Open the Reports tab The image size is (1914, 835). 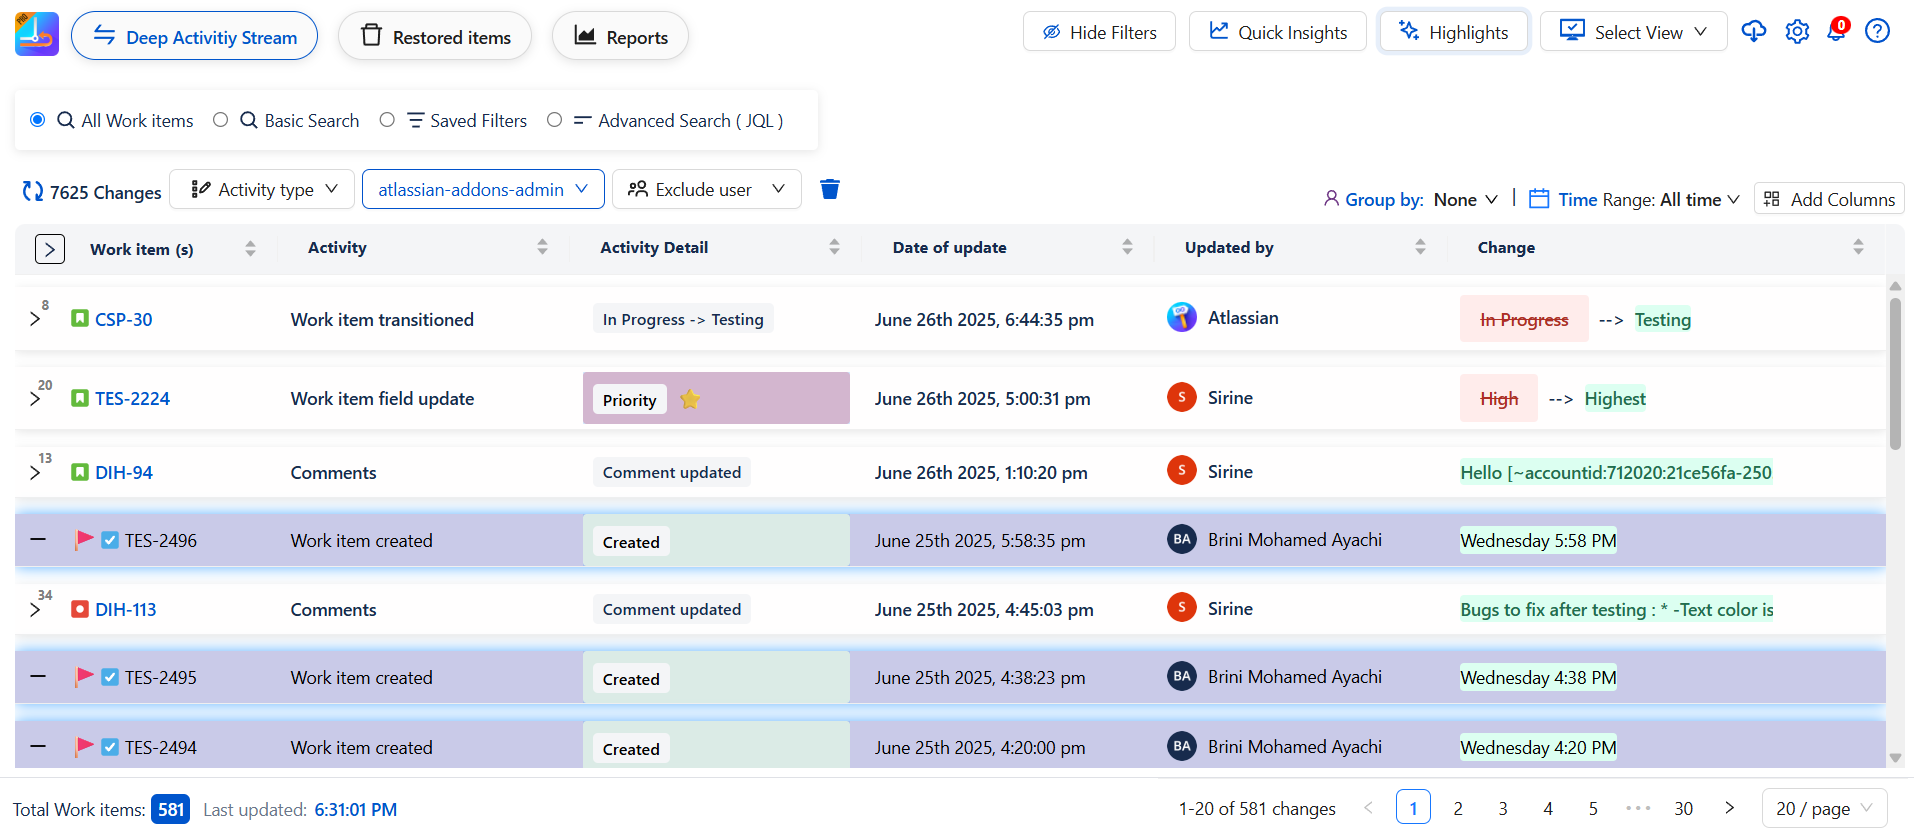pyautogui.click(x=620, y=37)
